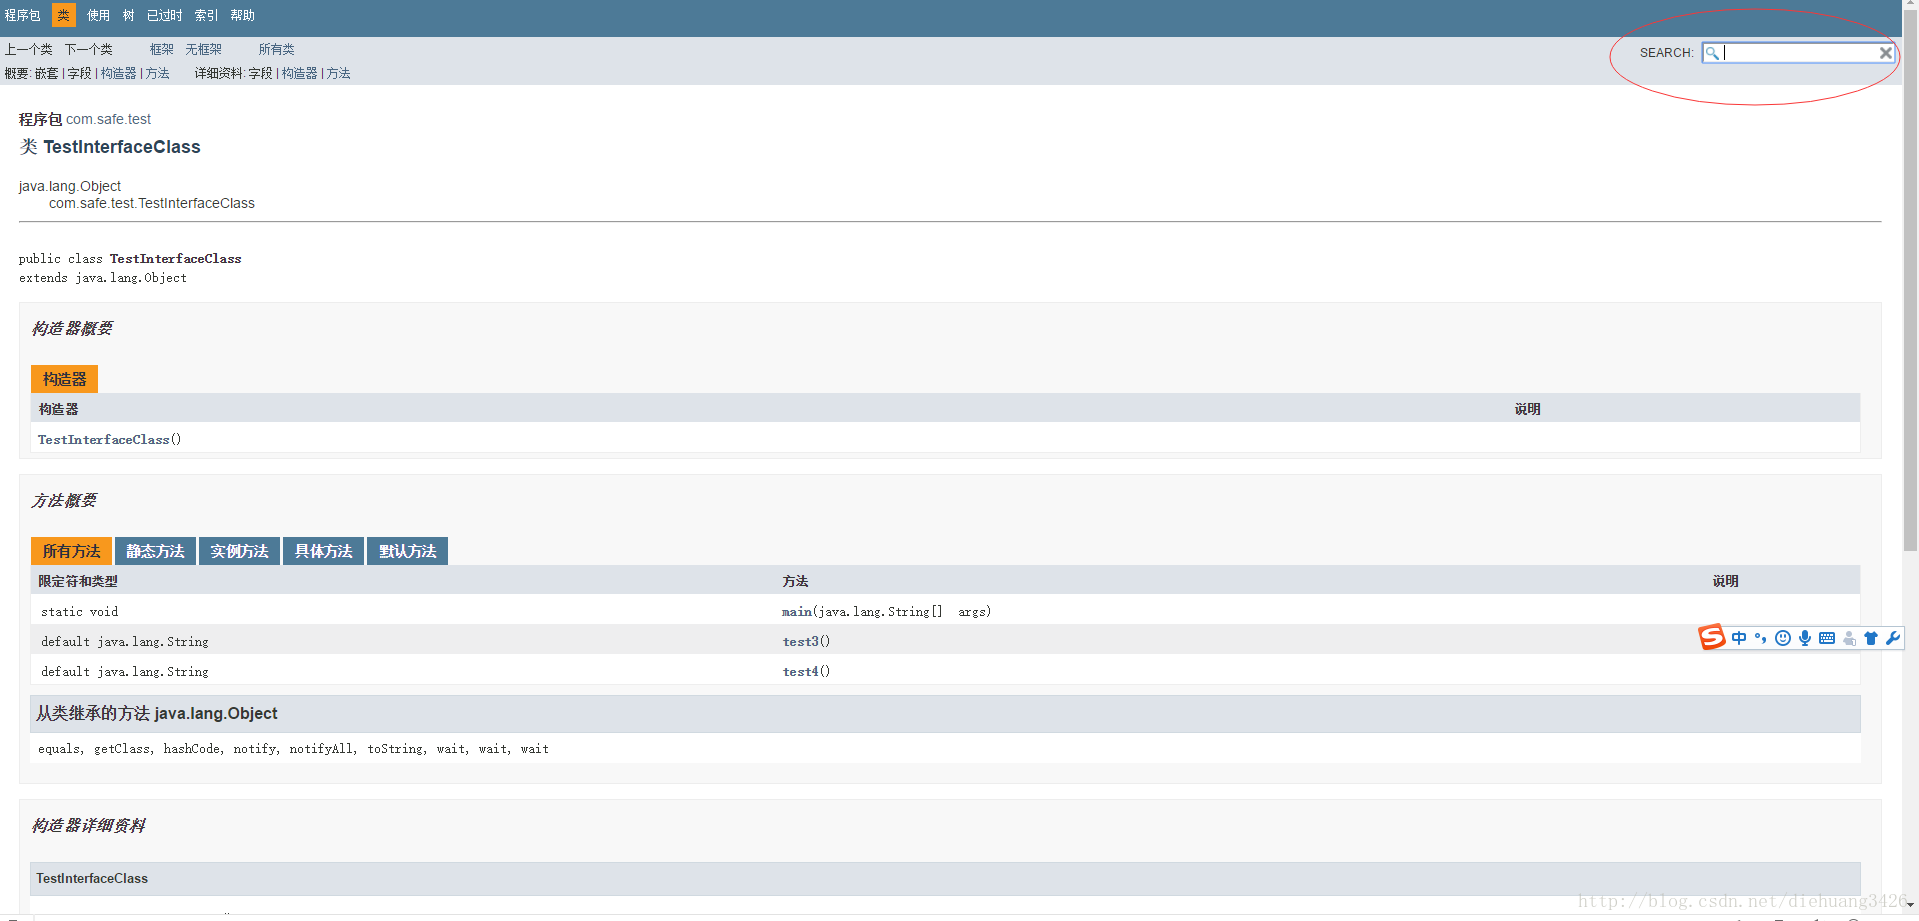Jump to 构造器 in the 详细资料 row
The height and width of the screenshot is (921, 1919).
tap(299, 73)
